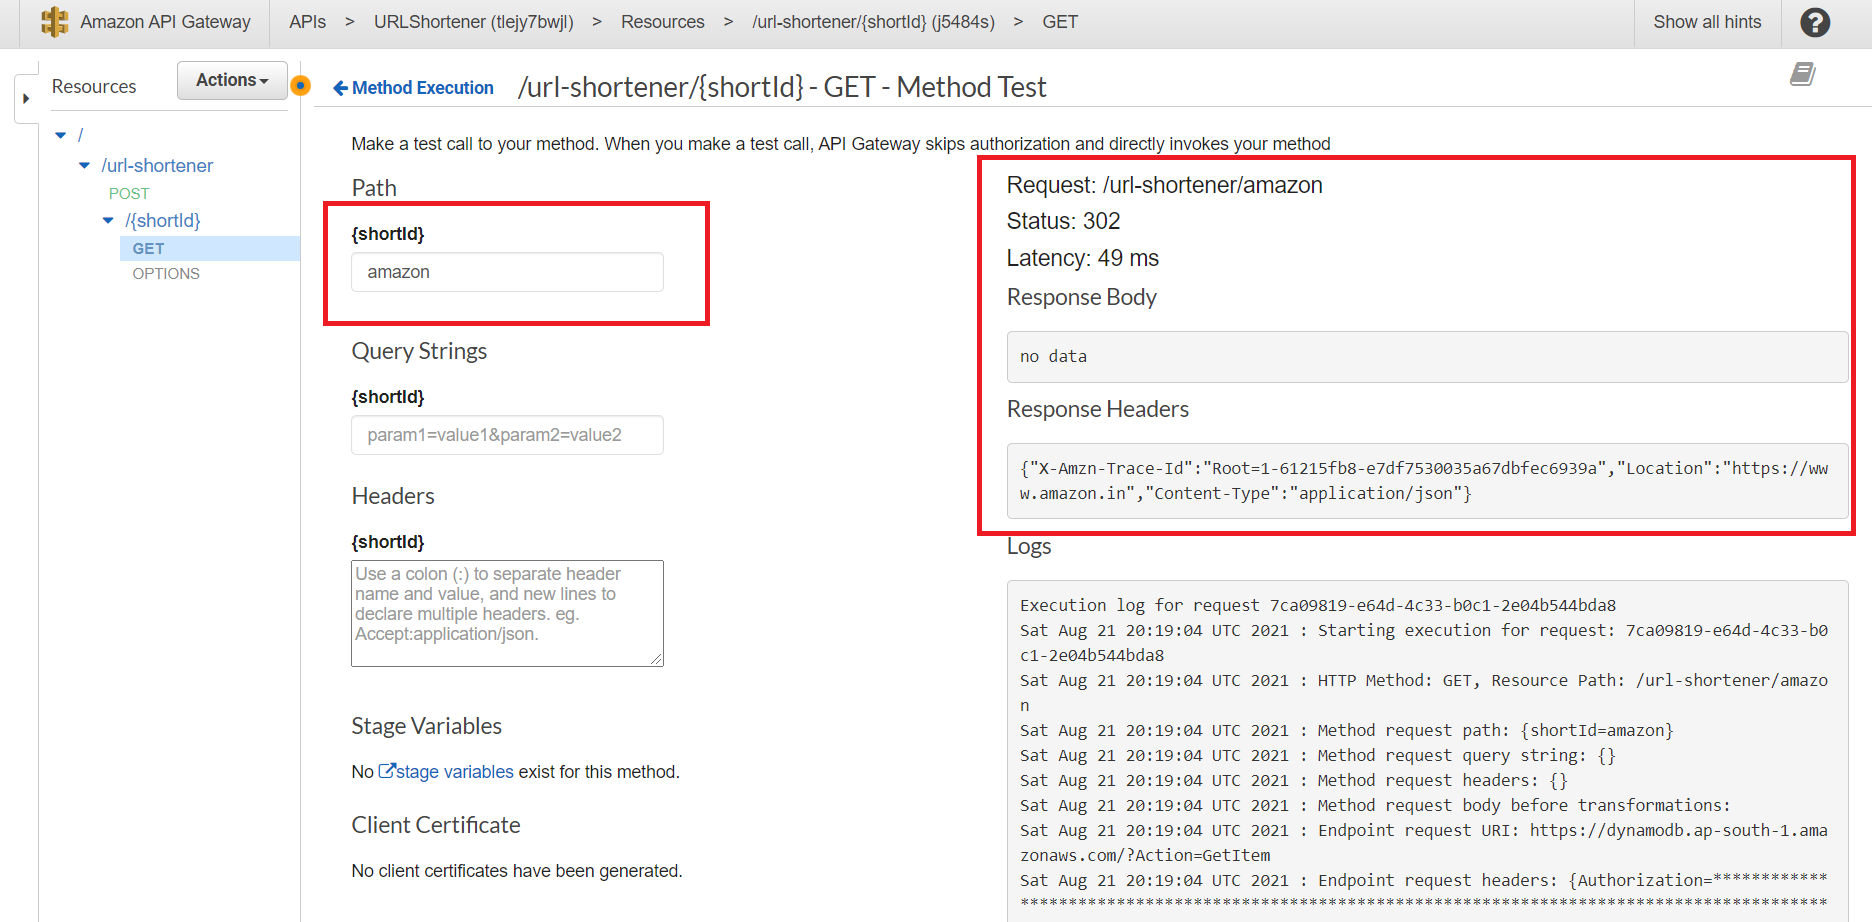Open Resources in the breadcrumb
The image size is (1872, 922).
tap(662, 22)
